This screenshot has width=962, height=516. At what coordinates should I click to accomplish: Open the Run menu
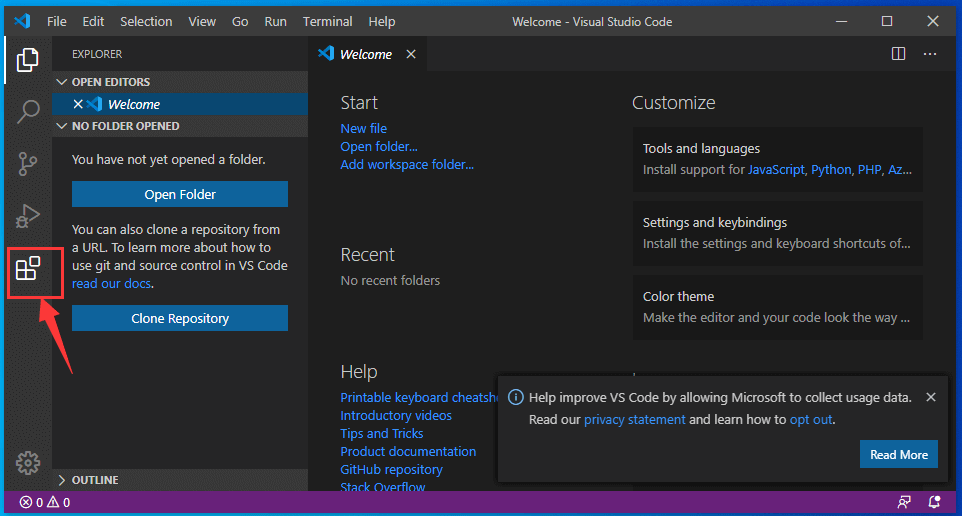275,21
